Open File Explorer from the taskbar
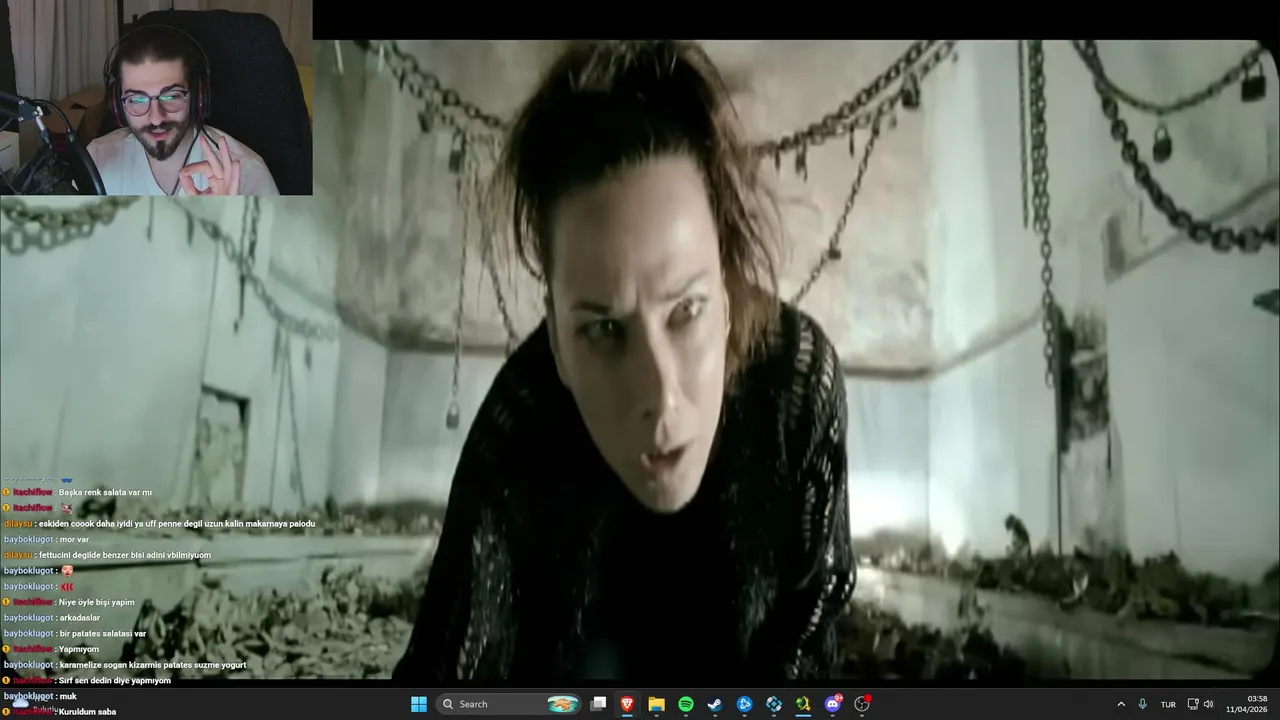Viewport: 1280px width, 720px height. point(656,704)
